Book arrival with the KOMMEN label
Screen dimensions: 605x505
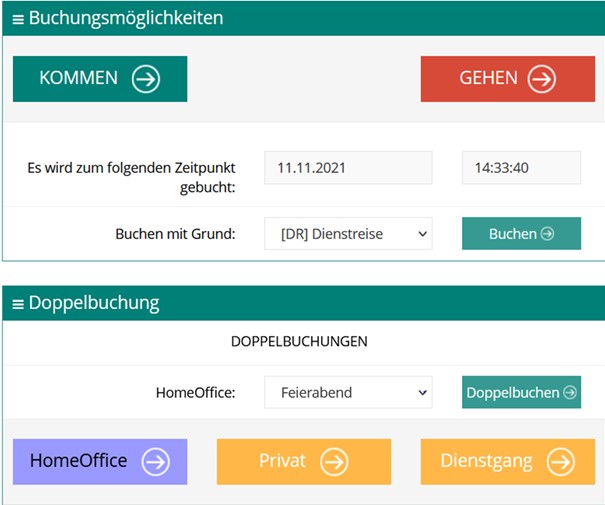[78, 79]
